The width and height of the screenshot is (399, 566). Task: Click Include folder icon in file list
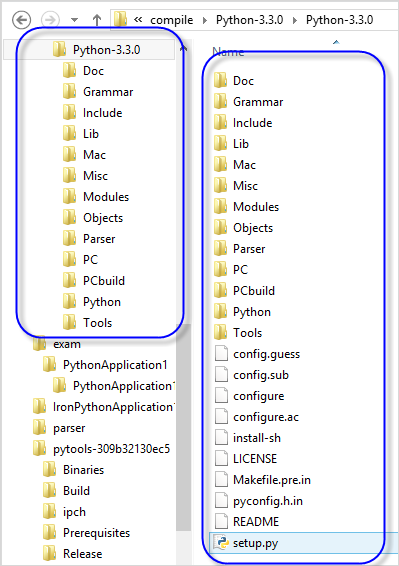(220, 122)
